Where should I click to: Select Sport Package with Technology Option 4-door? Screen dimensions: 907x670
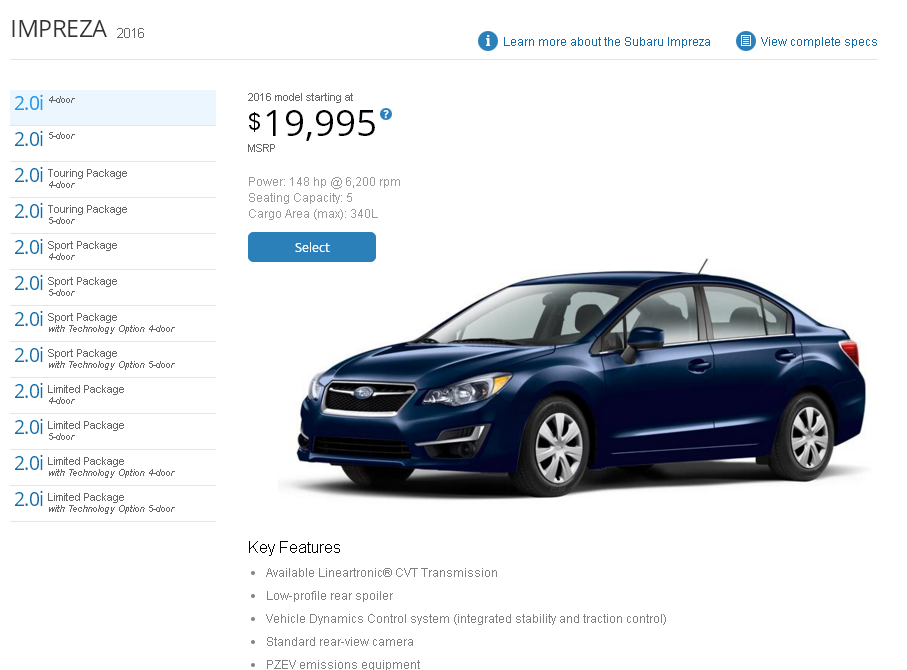(x=113, y=323)
